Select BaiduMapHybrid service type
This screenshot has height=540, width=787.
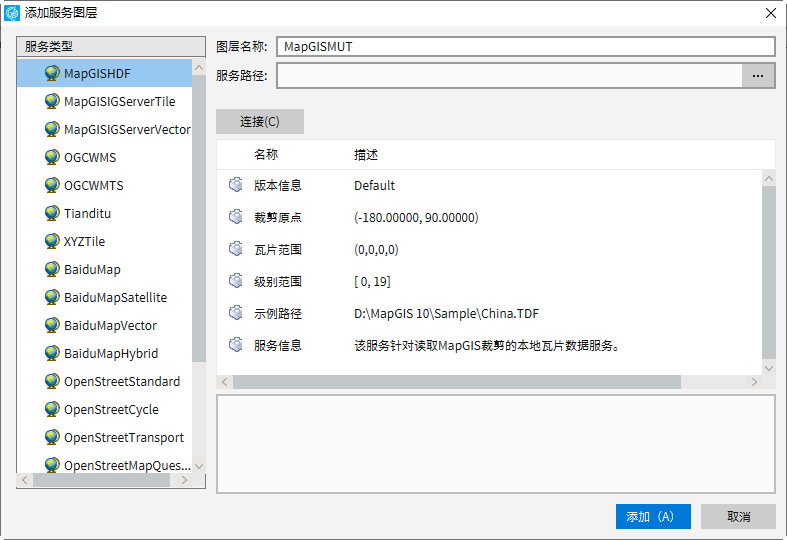(104, 354)
